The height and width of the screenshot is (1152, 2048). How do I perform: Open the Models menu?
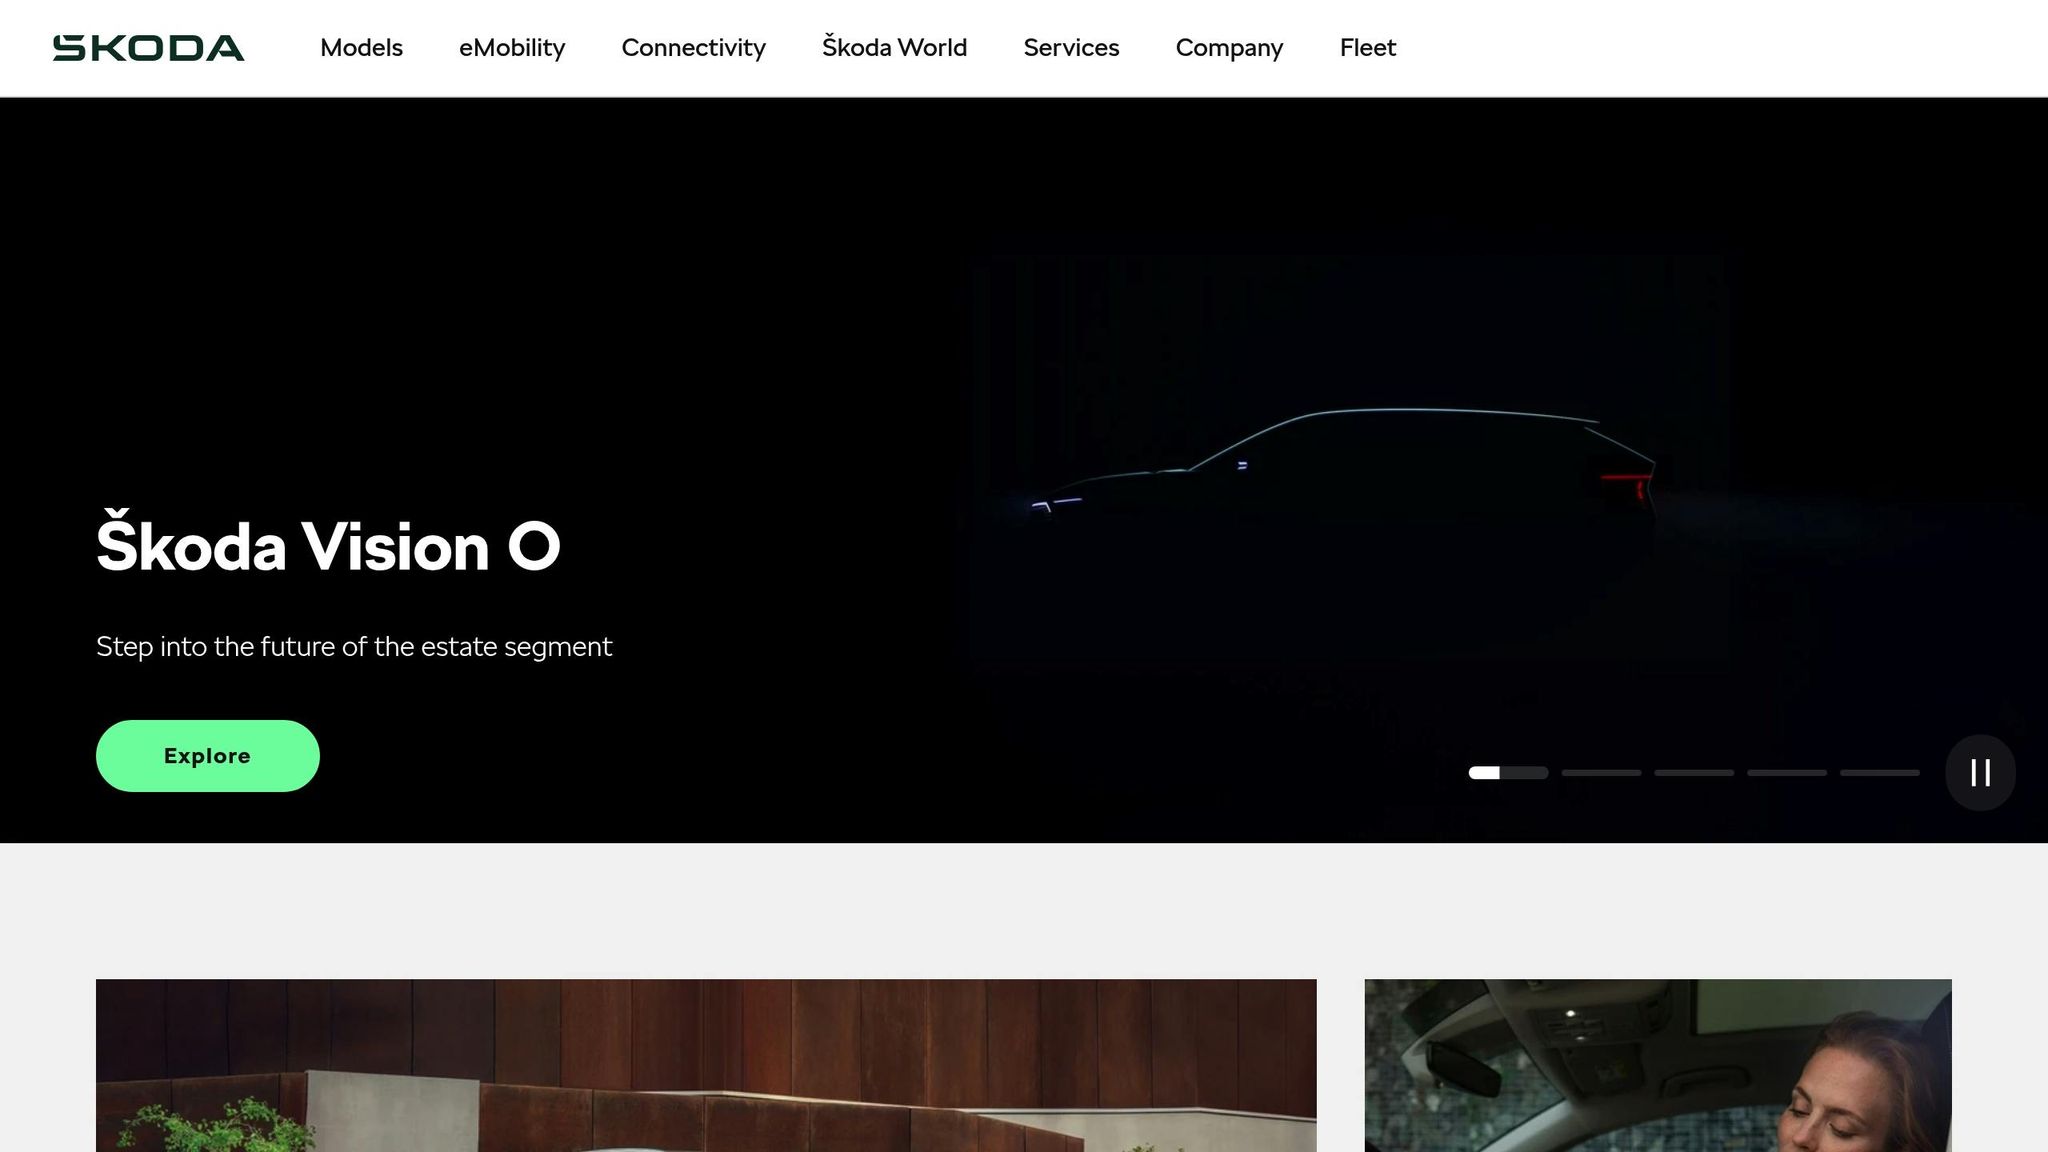click(x=361, y=48)
